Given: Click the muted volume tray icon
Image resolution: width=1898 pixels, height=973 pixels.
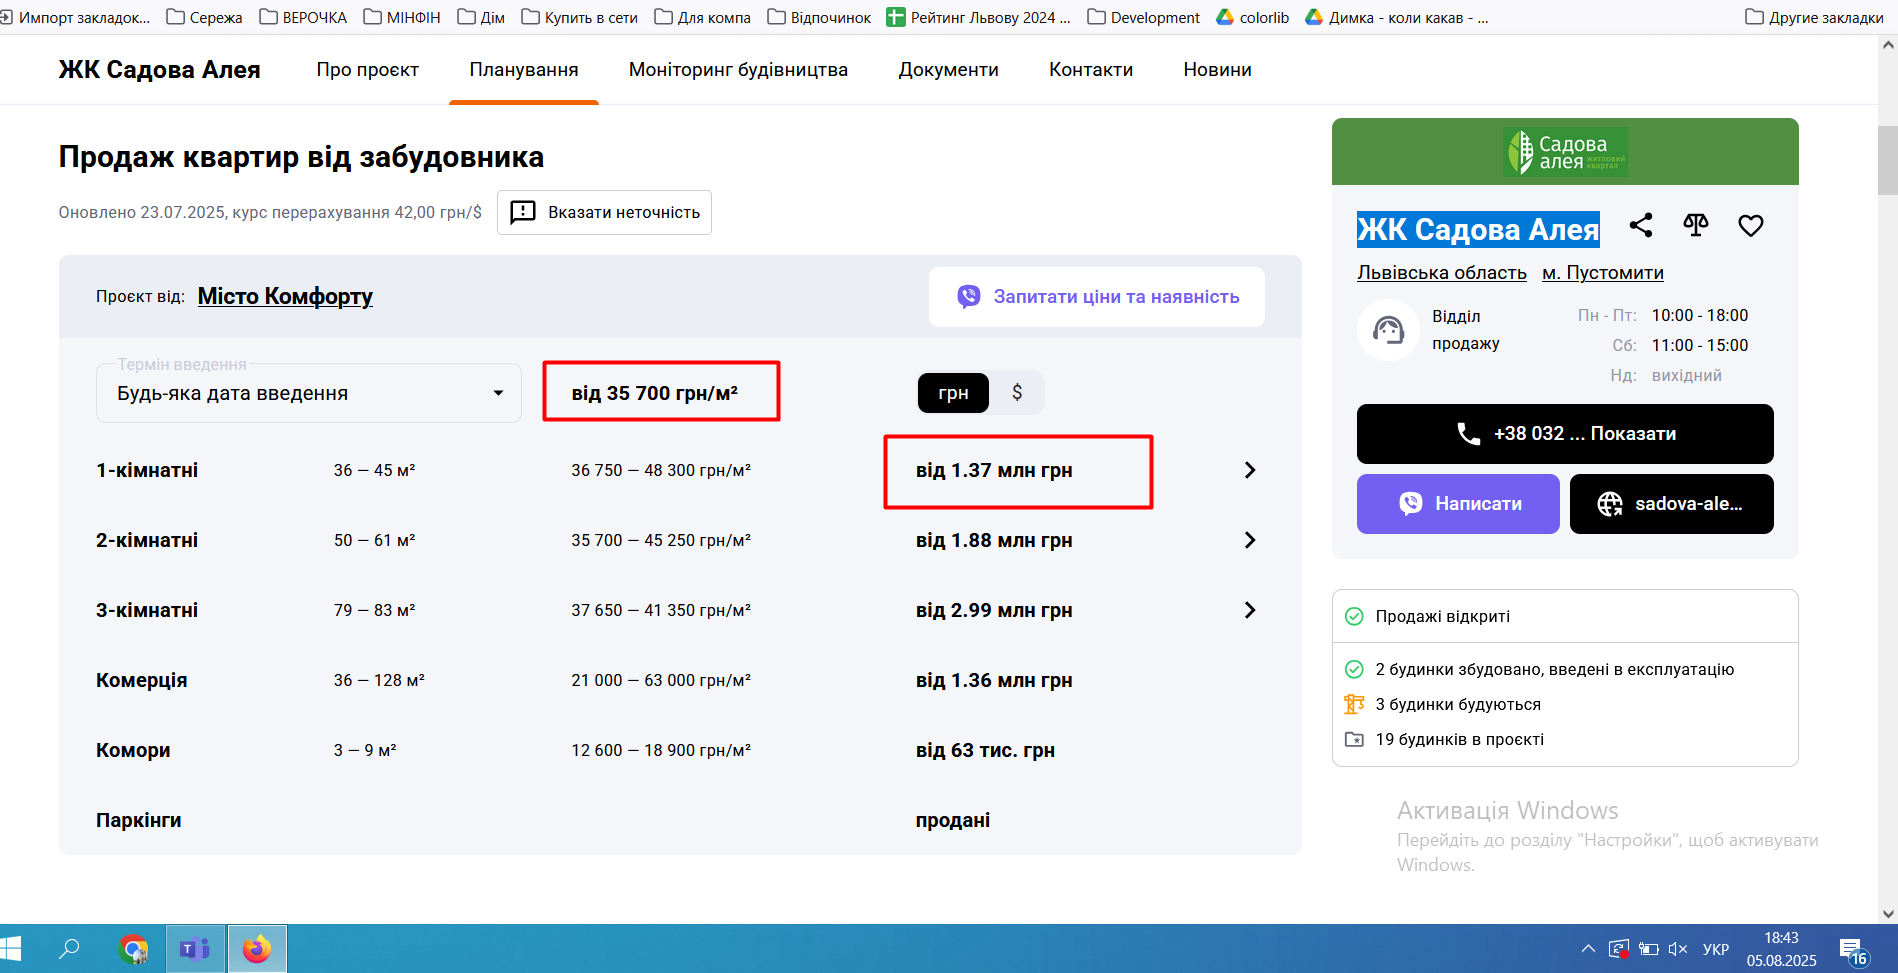Looking at the screenshot, I should [x=1678, y=949].
